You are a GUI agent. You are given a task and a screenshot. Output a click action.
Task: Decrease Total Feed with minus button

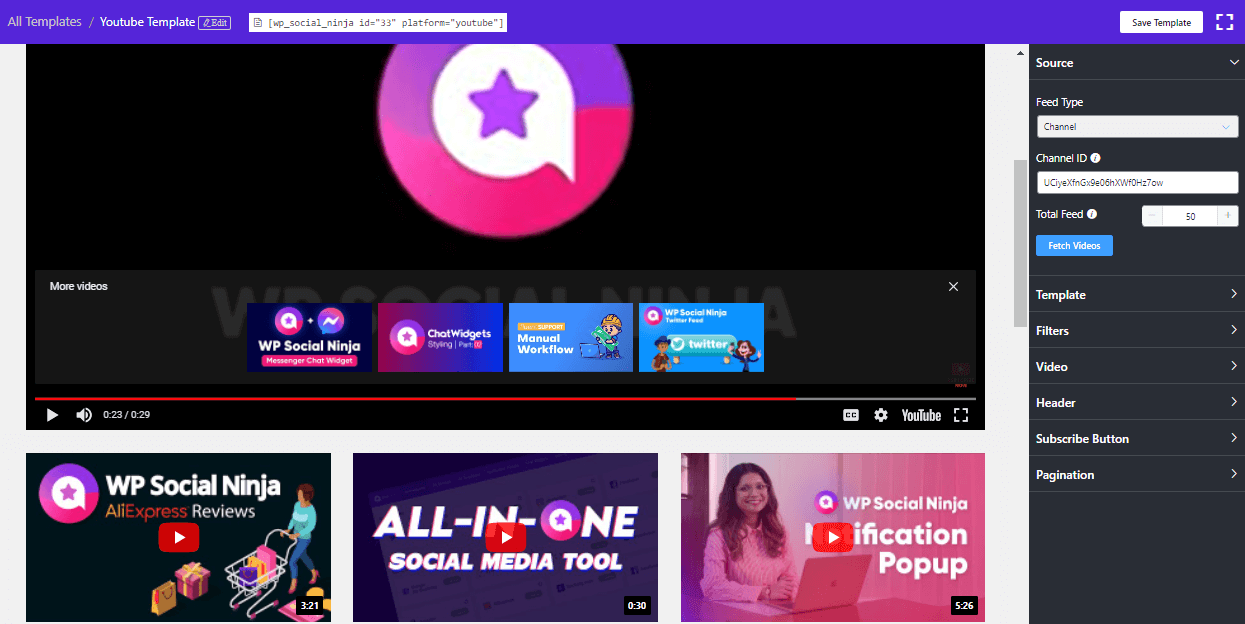[1152, 216]
